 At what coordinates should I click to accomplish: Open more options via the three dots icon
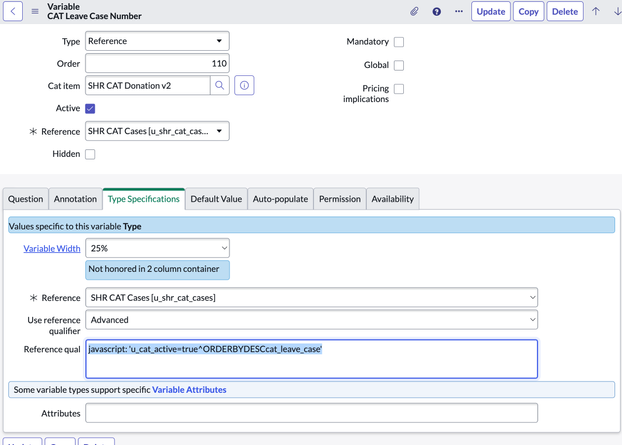tap(459, 12)
